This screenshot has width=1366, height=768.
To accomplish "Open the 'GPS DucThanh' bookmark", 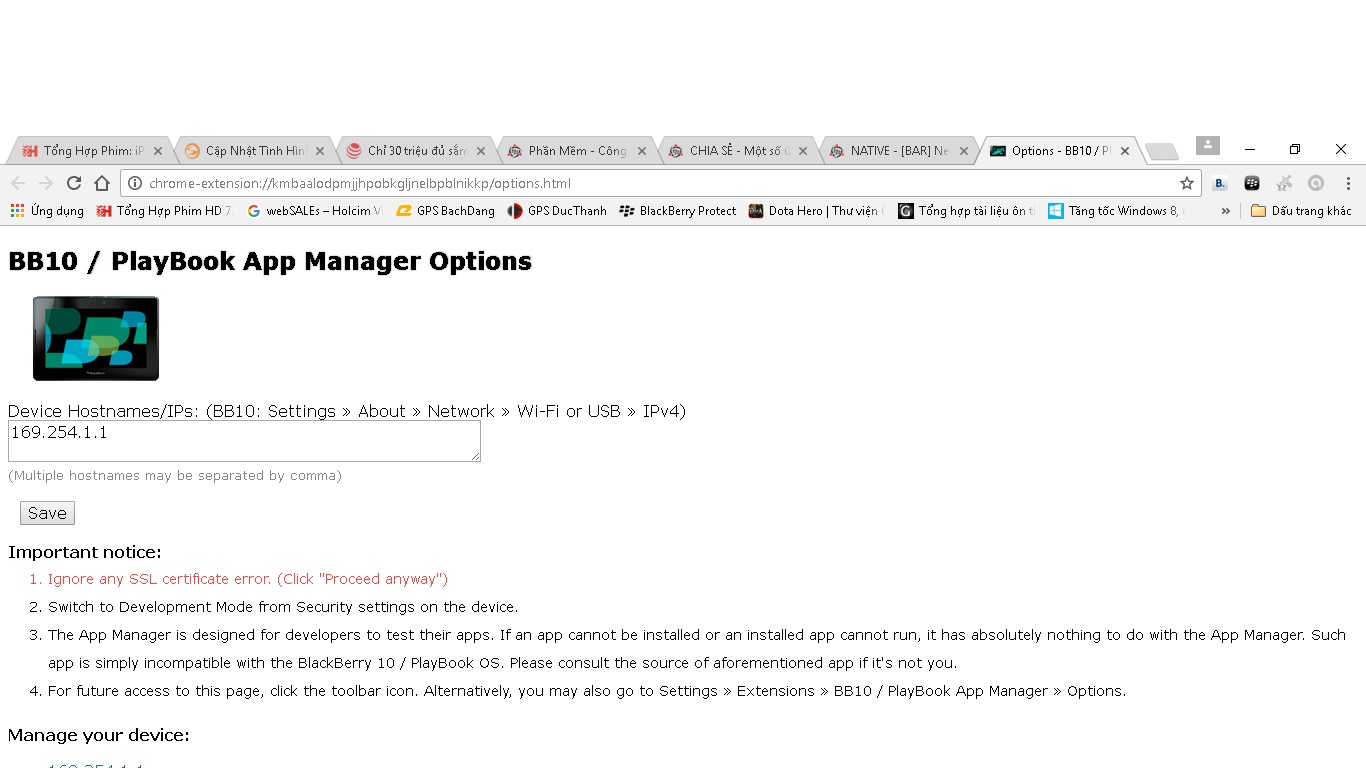I will click(557, 211).
